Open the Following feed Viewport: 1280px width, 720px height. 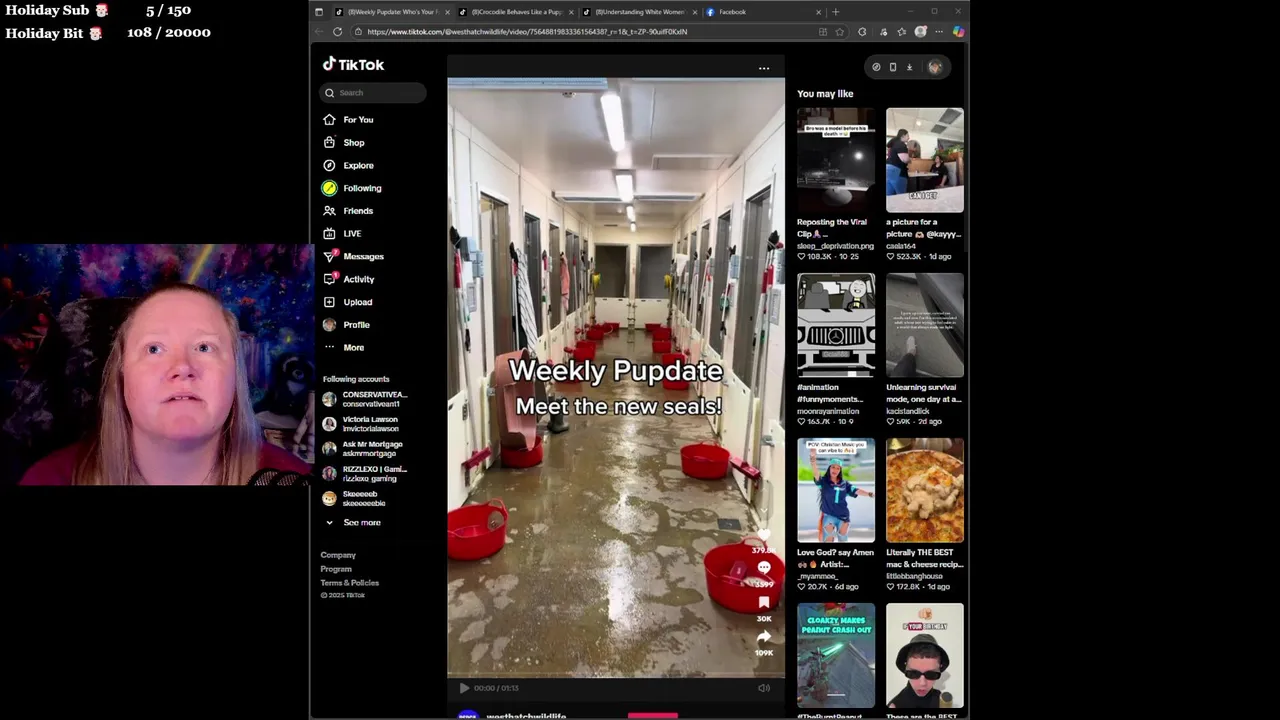point(352,188)
